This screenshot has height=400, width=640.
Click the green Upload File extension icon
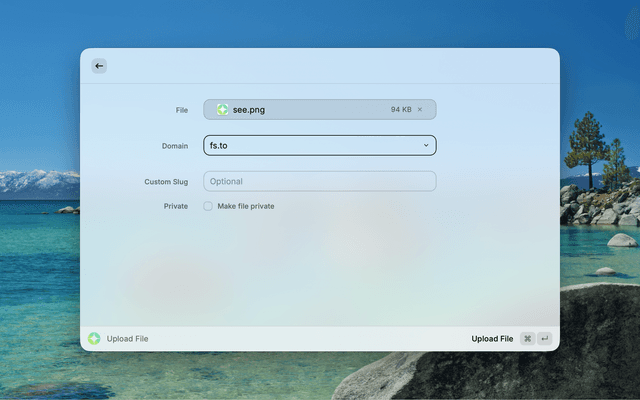point(94,339)
